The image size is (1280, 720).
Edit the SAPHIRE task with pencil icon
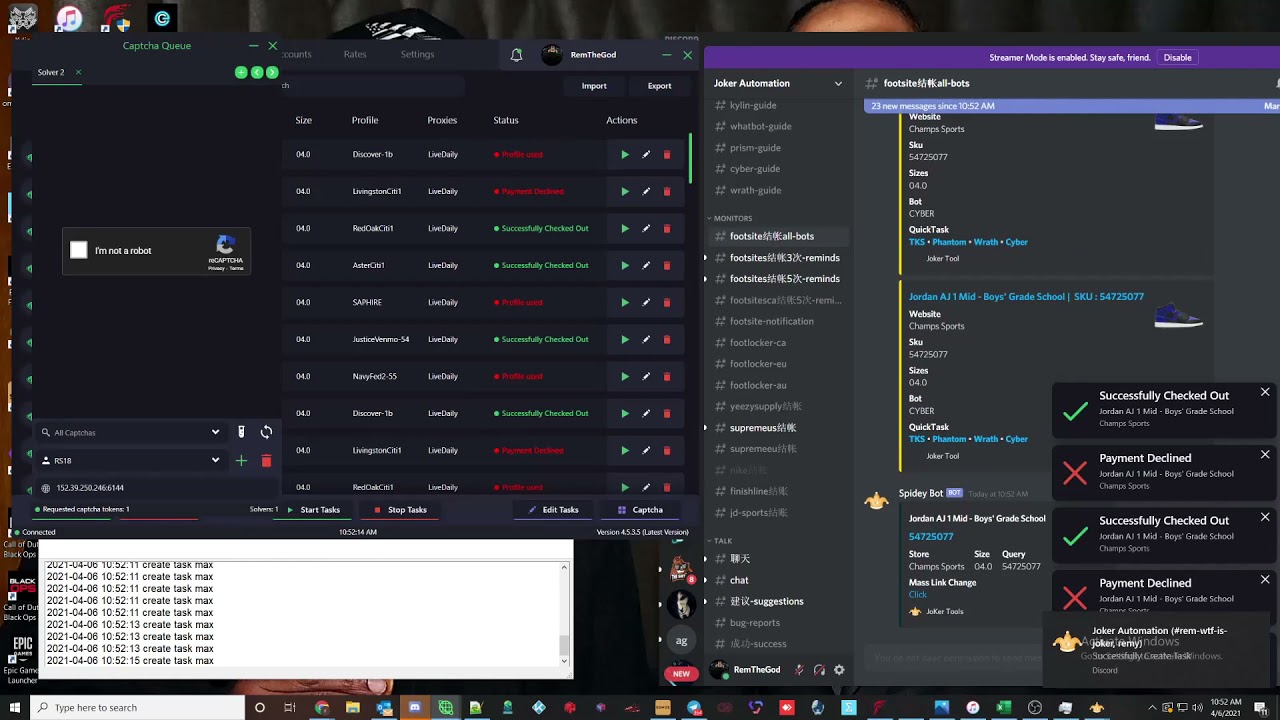[x=646, y=302]
